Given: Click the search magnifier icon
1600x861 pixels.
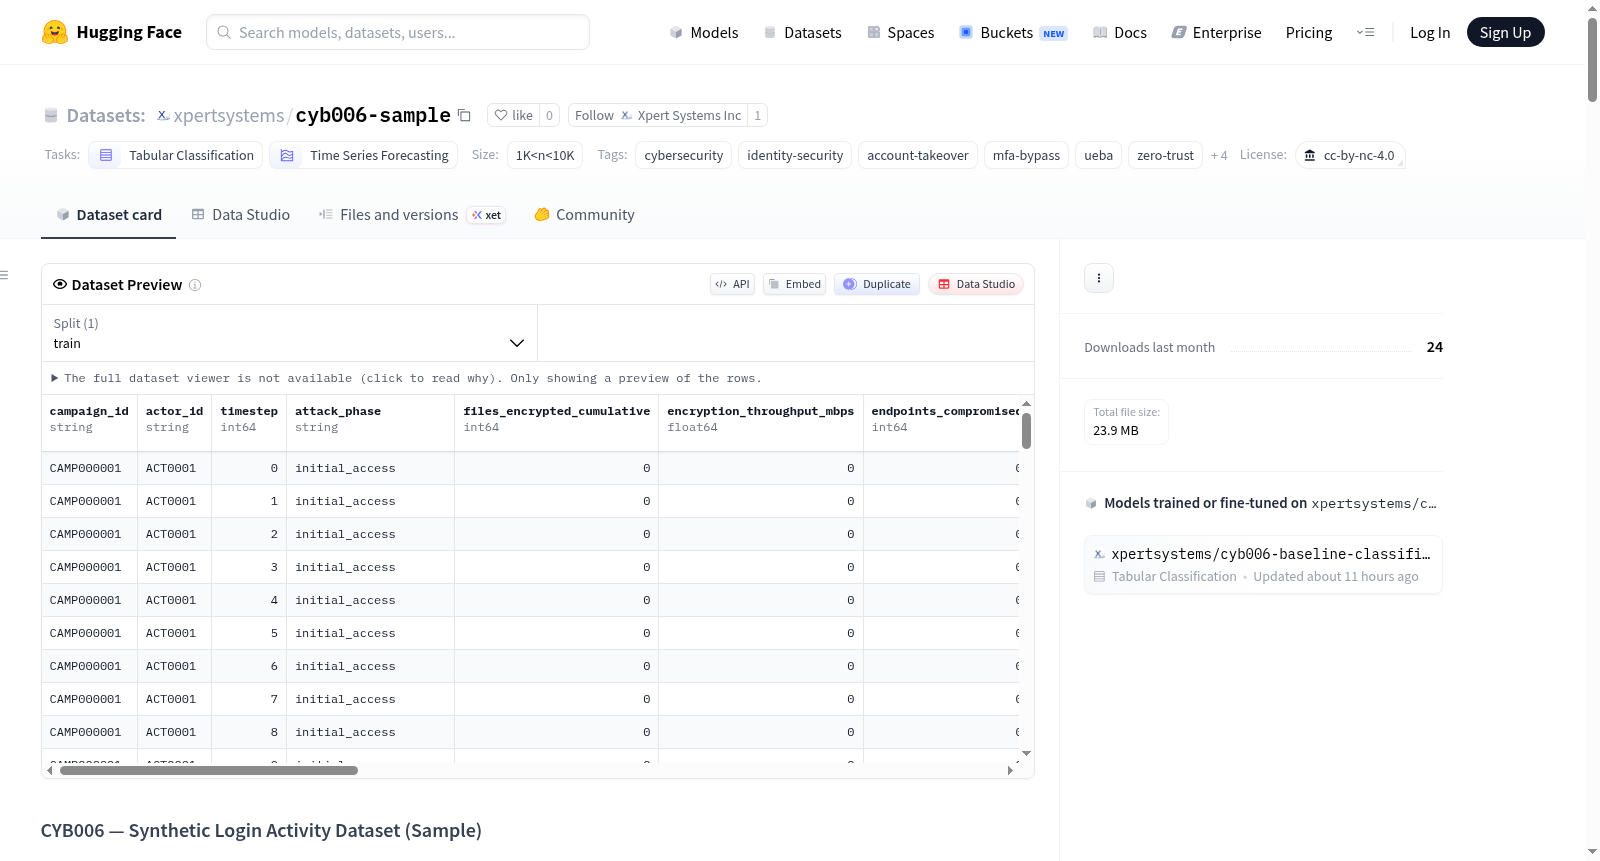Looking at the screenshot, I should tap(224, 32).
